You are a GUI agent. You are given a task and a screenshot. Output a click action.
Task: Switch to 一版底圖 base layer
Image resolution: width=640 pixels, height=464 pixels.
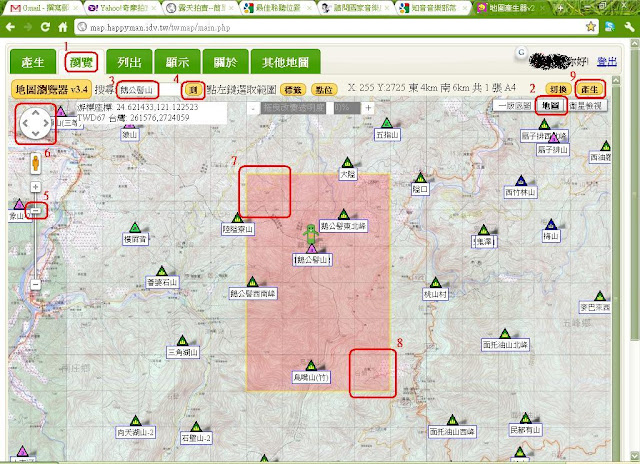click(x=514, y=106)
